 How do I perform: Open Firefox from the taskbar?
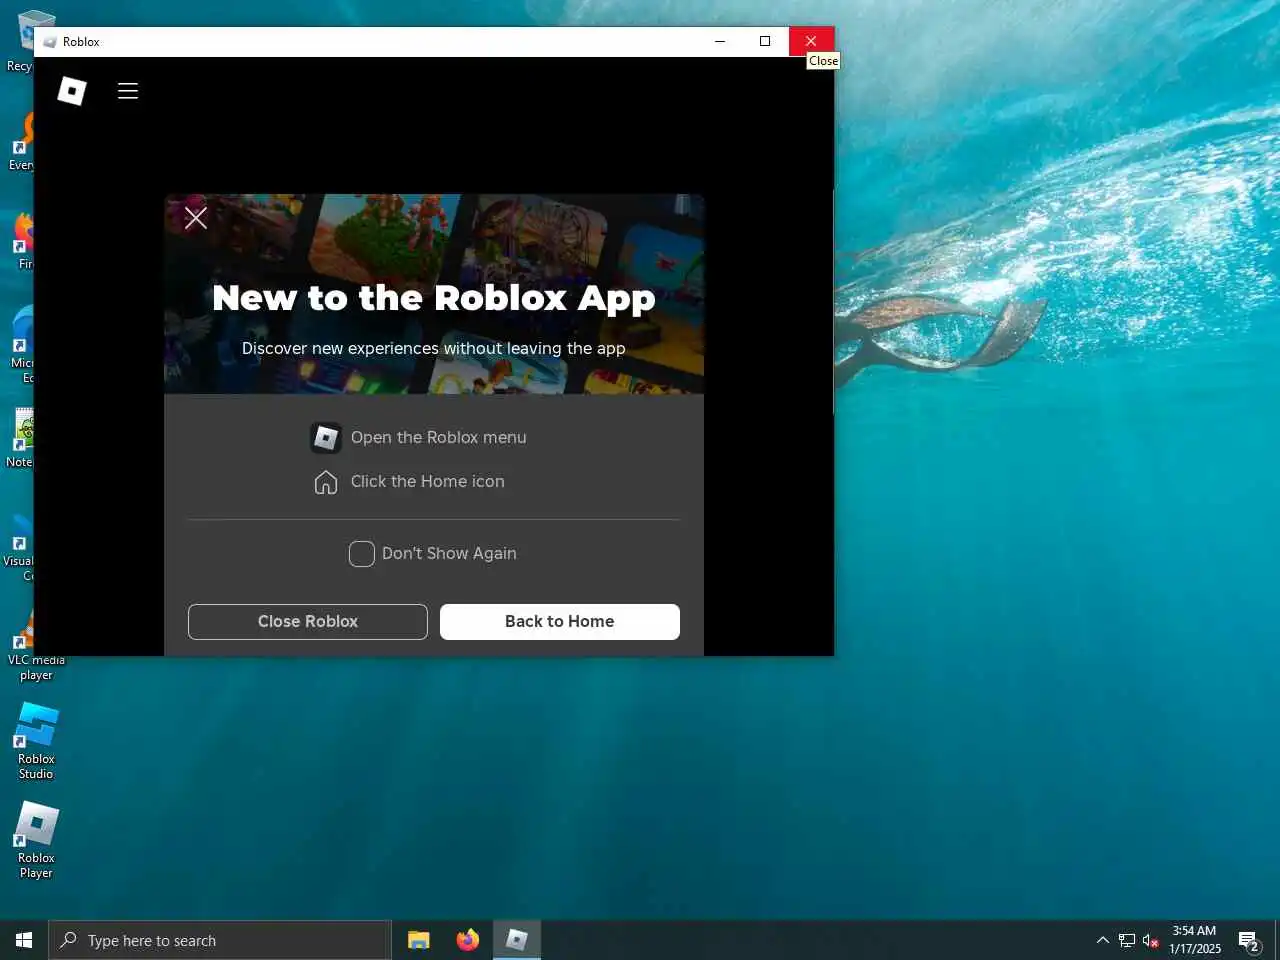click(467, 940)
